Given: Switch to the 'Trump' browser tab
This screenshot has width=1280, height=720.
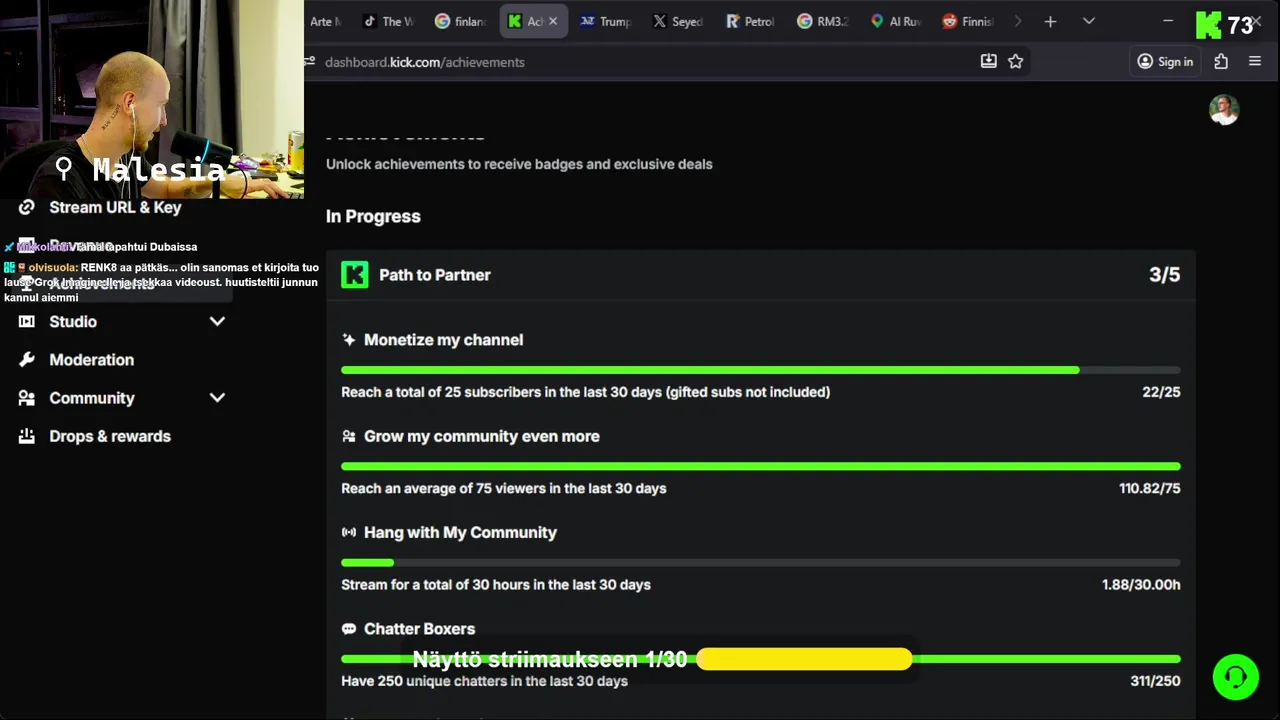Looking at the screenshot, I should (x=606, y=21).
